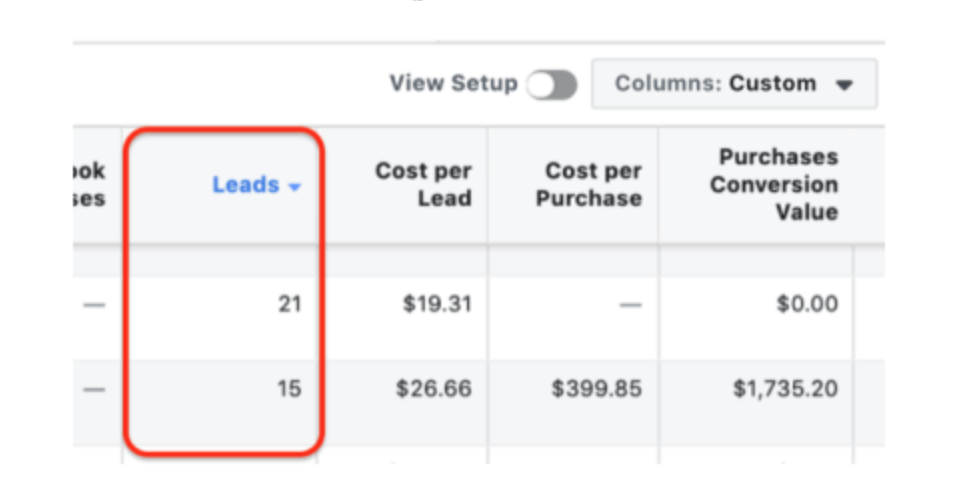Click the second row dash in leftmost column
This screenshot has height=496, width=966.
[94, 388]
